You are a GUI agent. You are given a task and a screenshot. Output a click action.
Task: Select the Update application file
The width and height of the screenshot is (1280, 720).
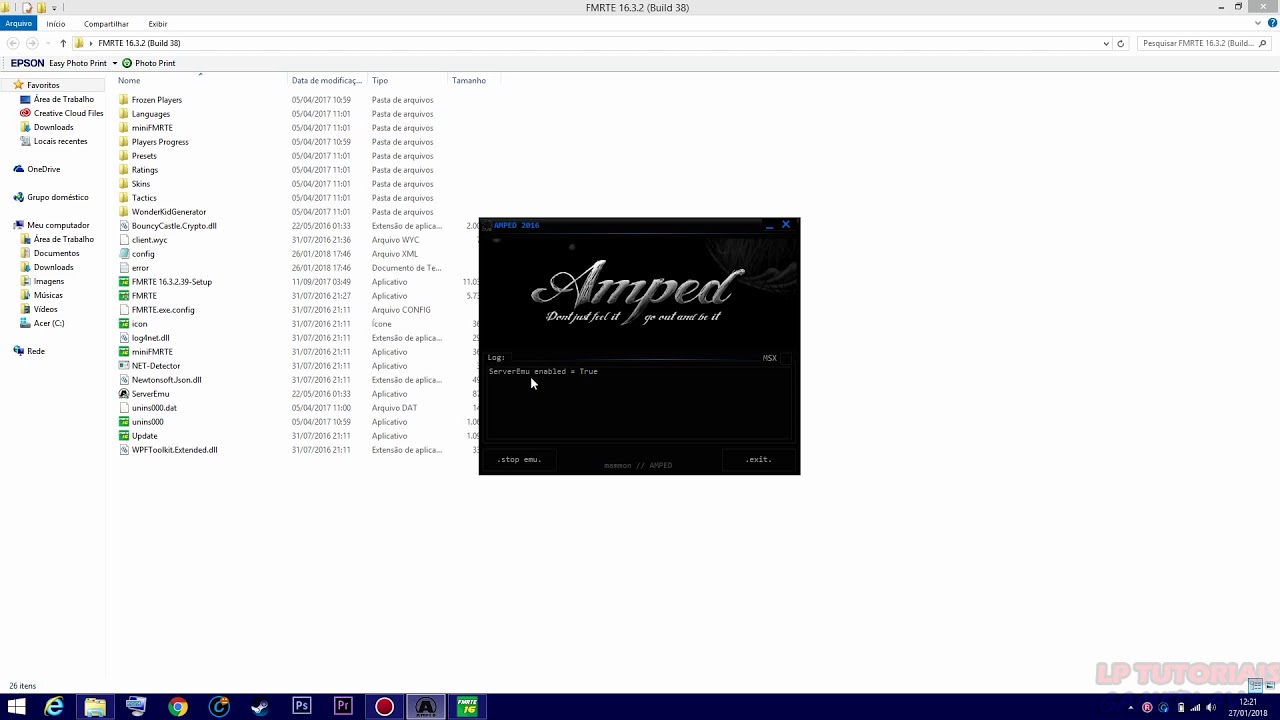coord(144,436)
